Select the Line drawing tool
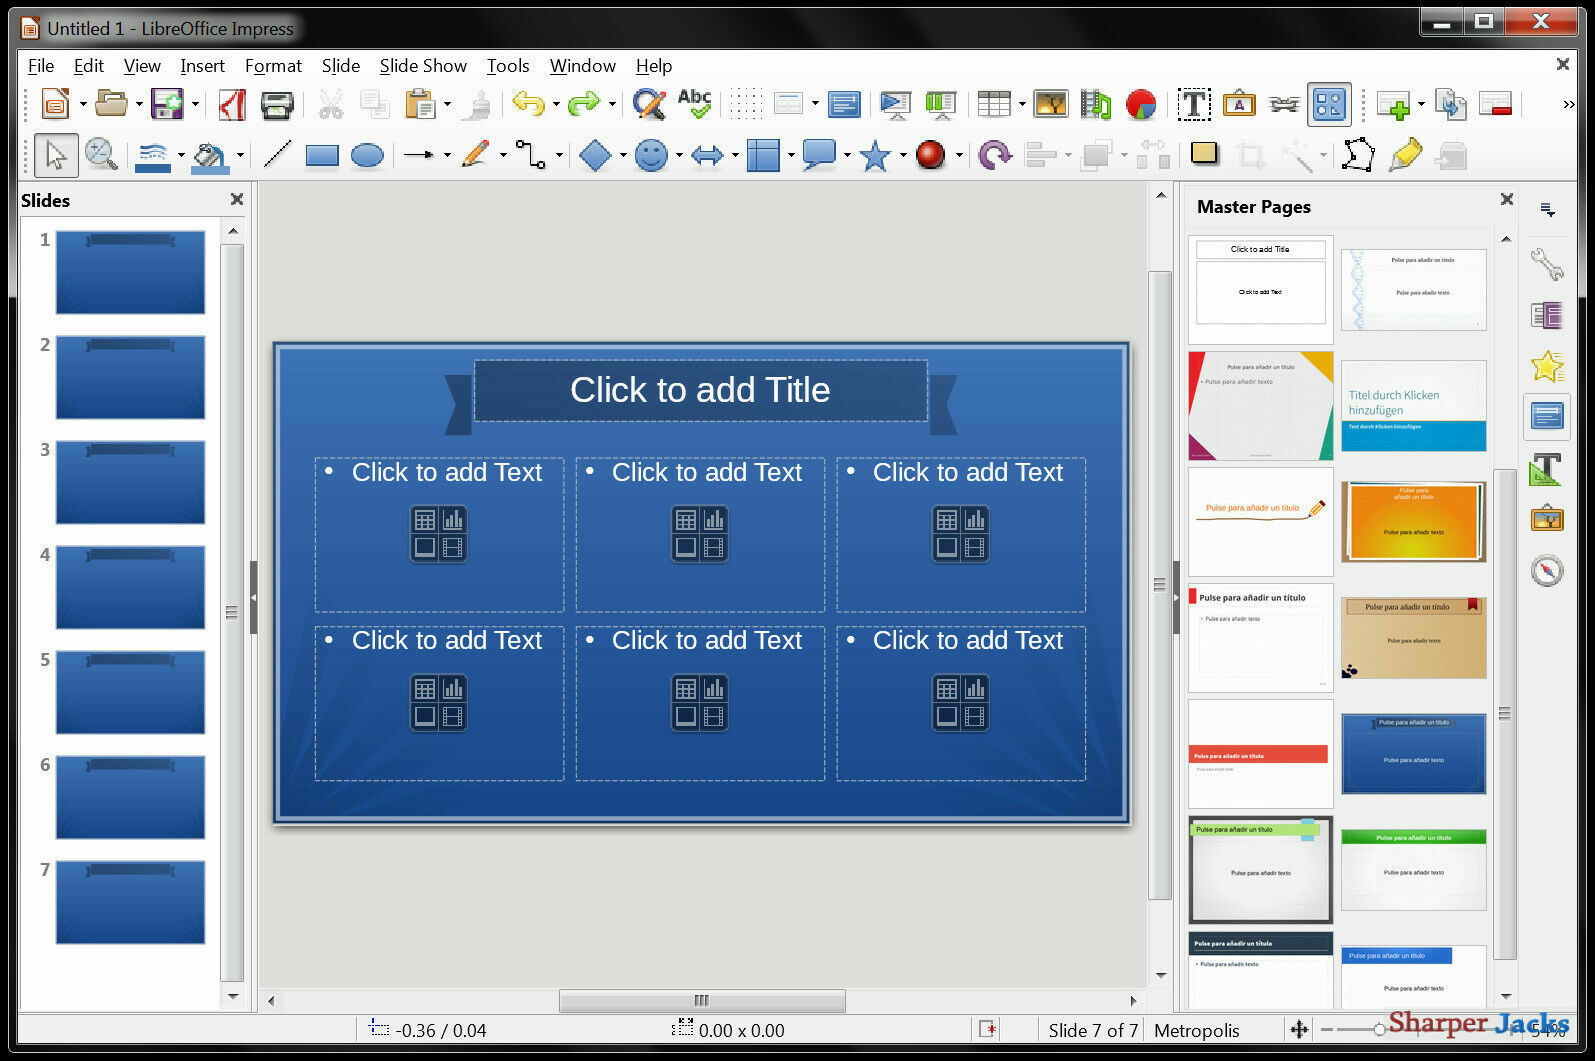This screenshot has height=1061, width=1595. [277, 155]
